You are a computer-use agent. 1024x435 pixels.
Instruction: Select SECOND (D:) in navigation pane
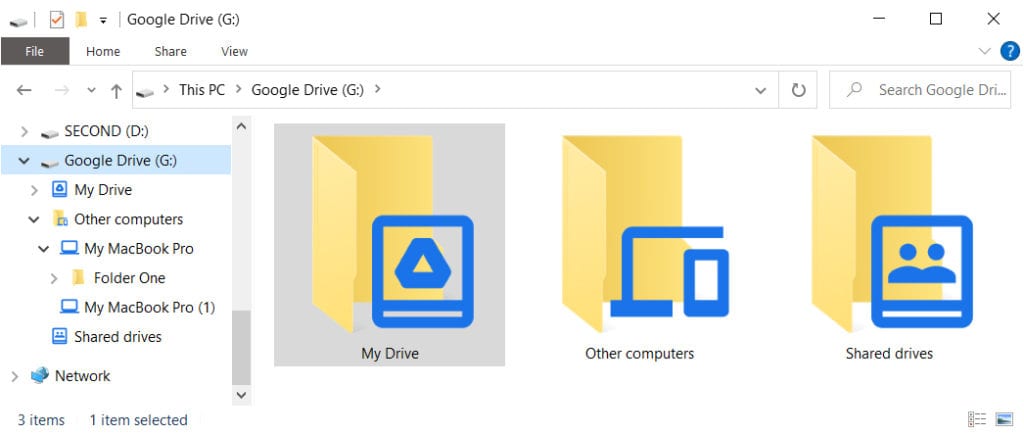(x=106, y=131)
